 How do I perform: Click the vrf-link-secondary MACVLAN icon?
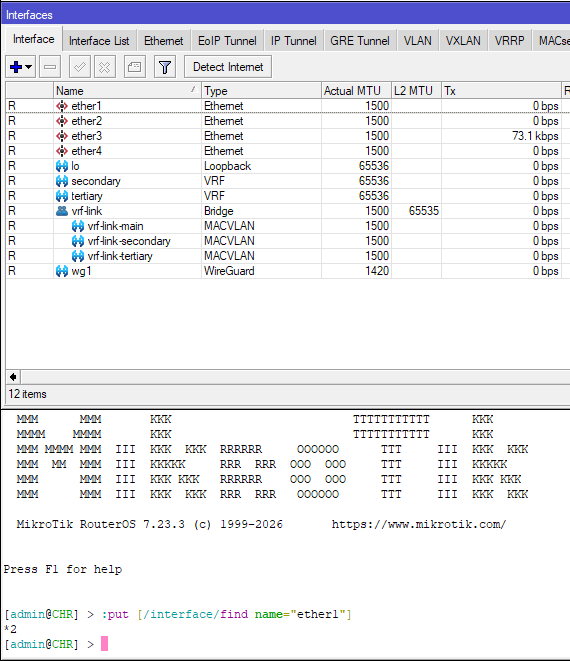tap(78, 241)
